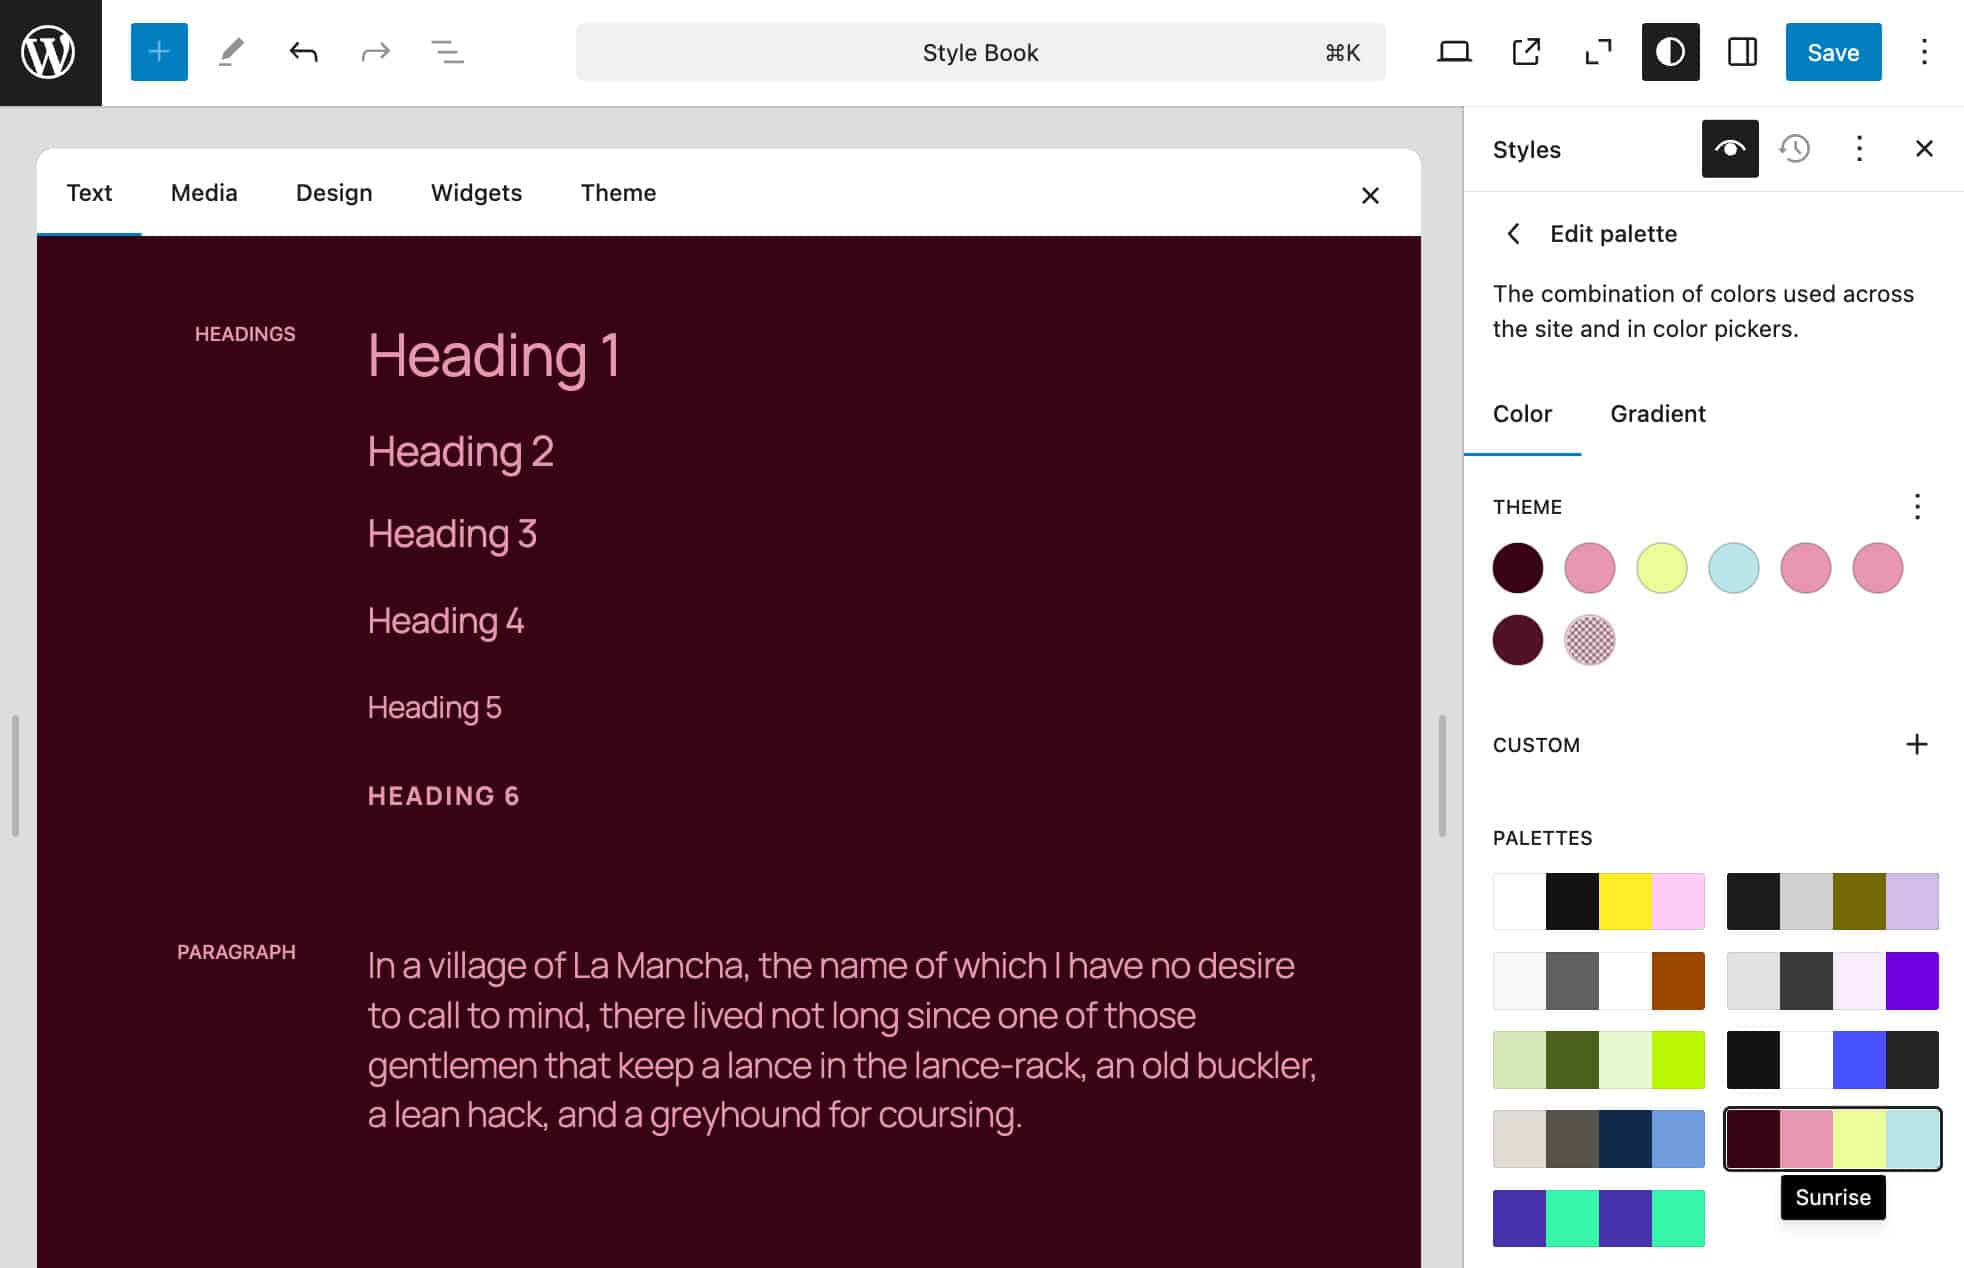The image size is (1964, 1268).
Task: Click the undo arrow icon
Action: pyautogui.click(x=302, y=52)
